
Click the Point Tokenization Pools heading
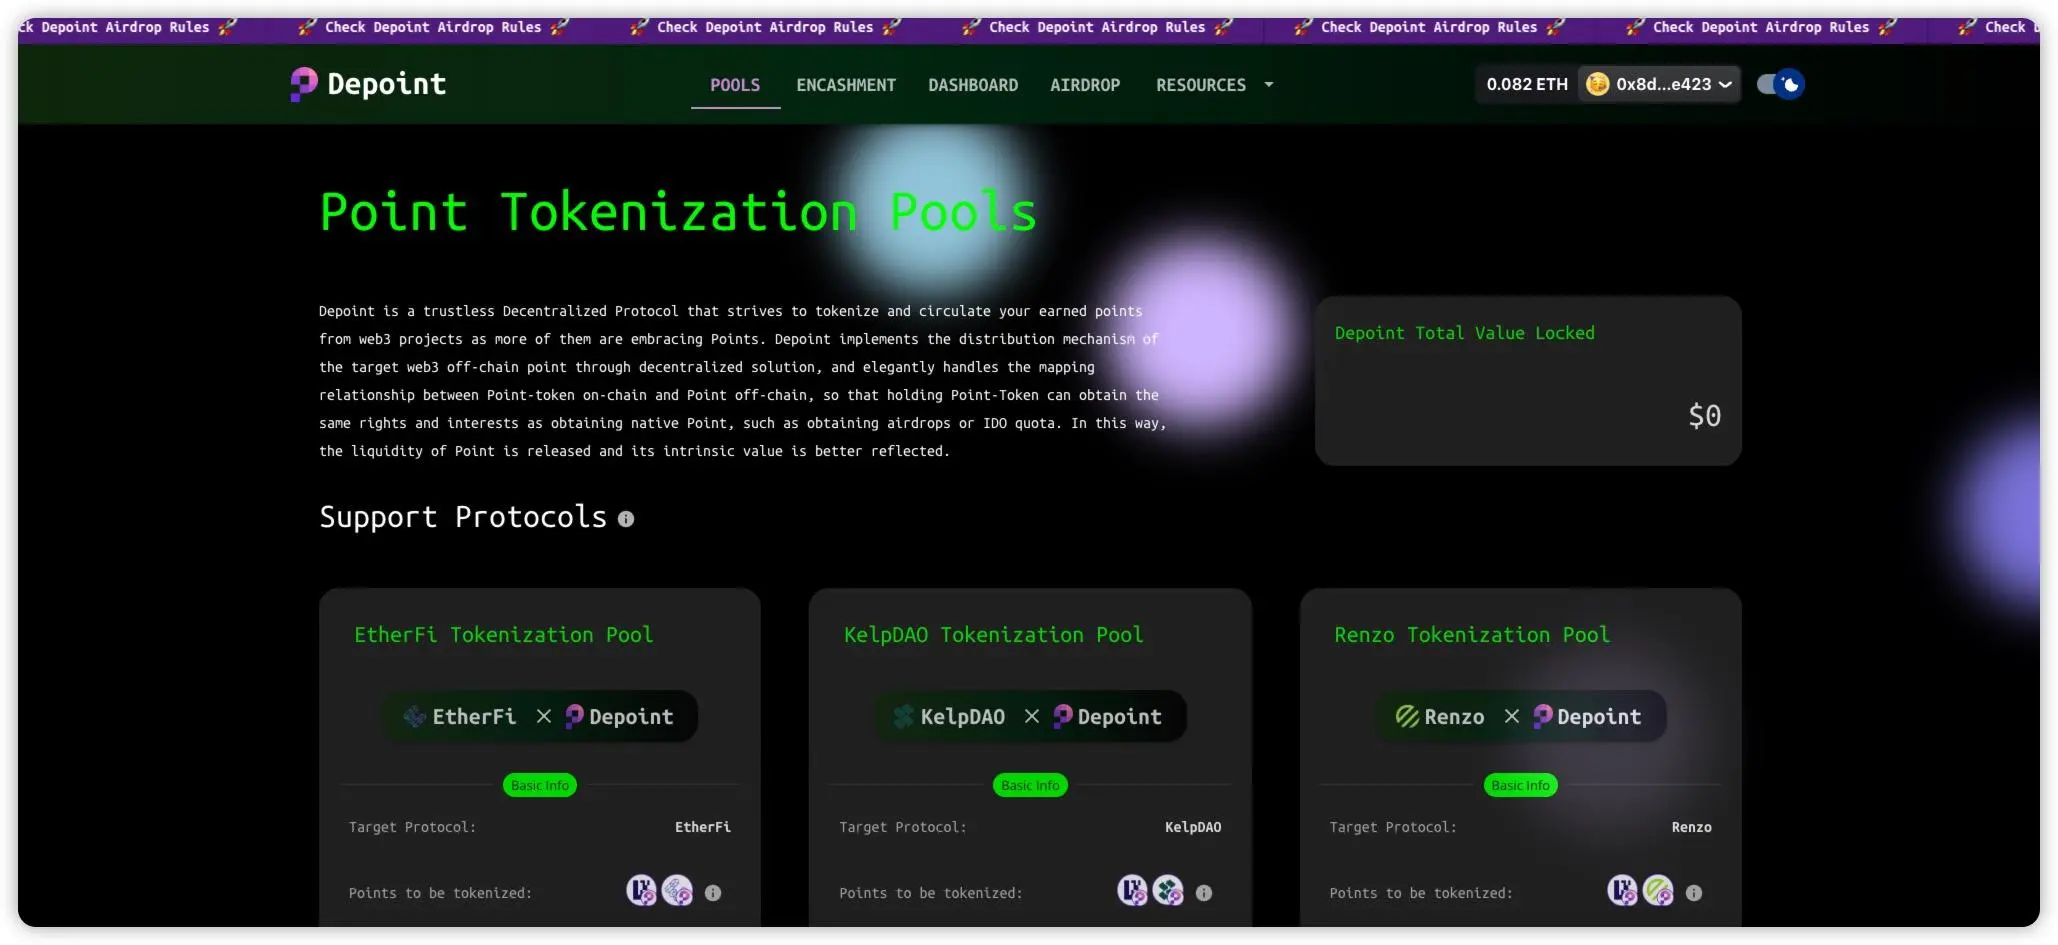click(x=678, y=212)
